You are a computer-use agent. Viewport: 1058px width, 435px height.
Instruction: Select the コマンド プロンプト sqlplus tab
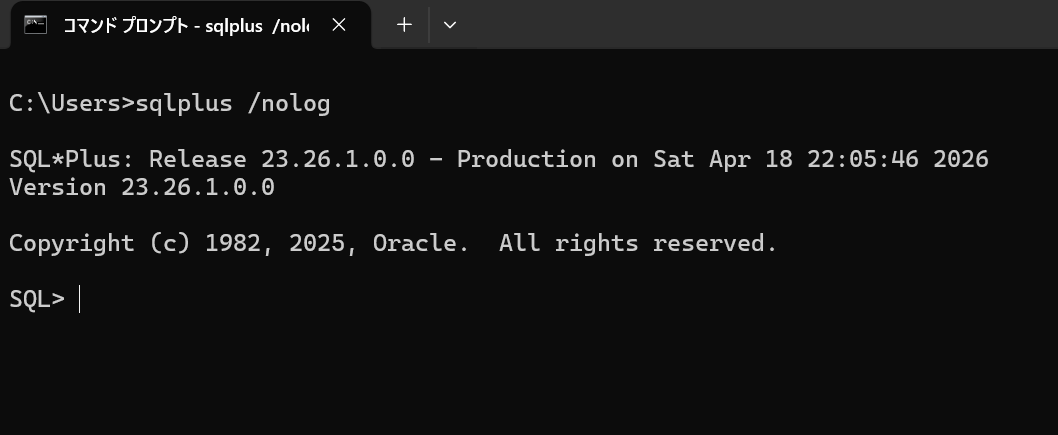click(x=185, y=25)
